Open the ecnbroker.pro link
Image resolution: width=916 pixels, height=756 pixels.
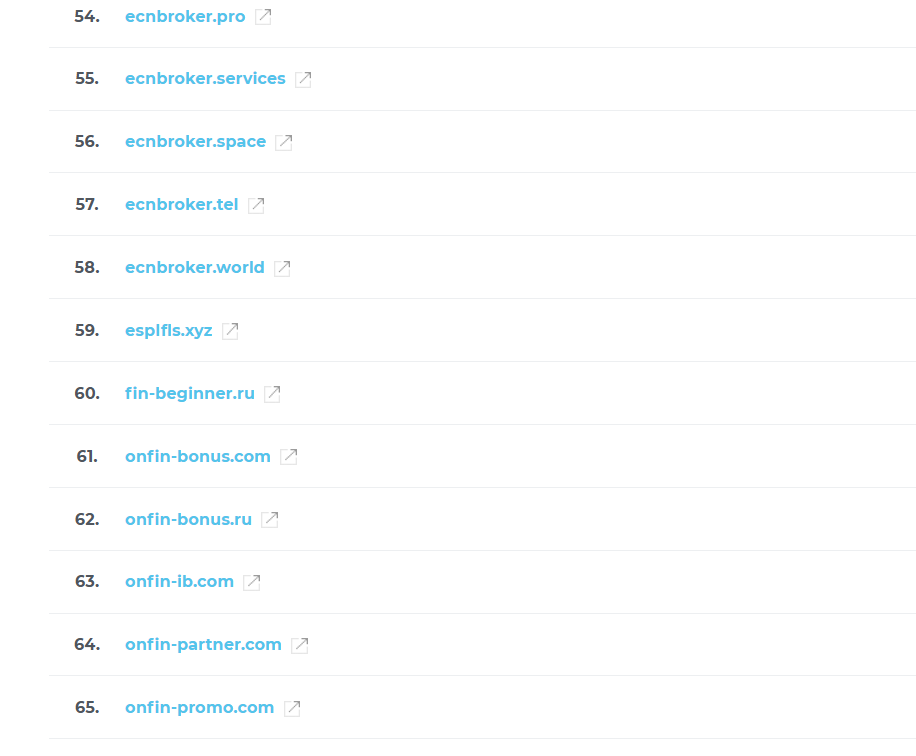(x=185, y=17)
